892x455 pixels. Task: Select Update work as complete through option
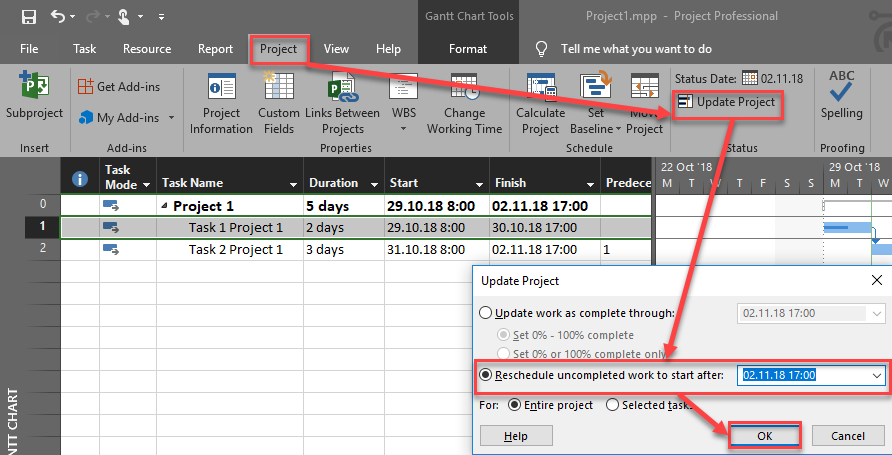click(x=489, y=313)
